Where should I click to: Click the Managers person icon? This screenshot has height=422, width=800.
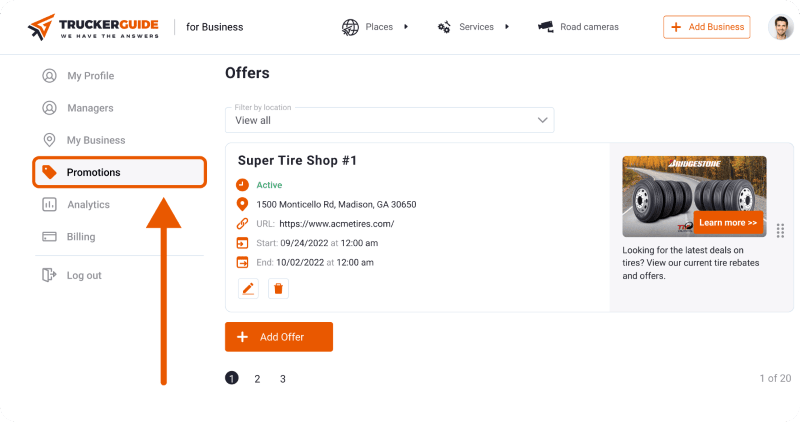49,108
